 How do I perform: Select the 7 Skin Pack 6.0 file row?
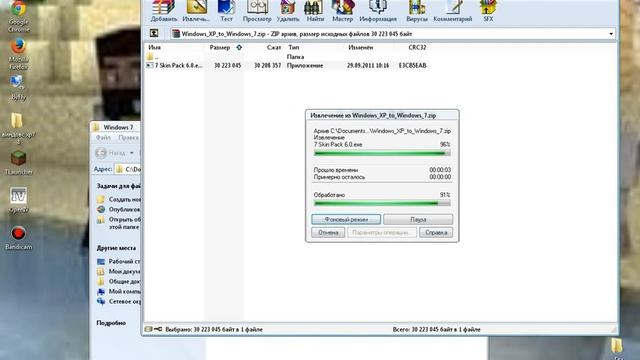pos(286,65)
